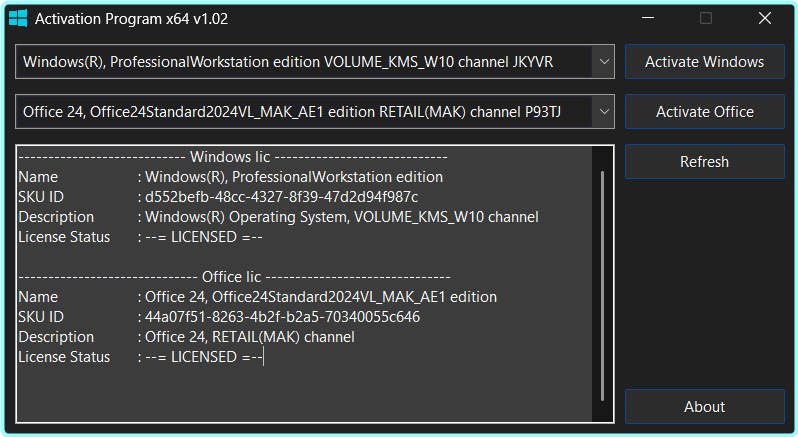This screenshot has width=798, height=437.
Task: Click the Office LICENSED status line
Action: click(x=140, y=357)
